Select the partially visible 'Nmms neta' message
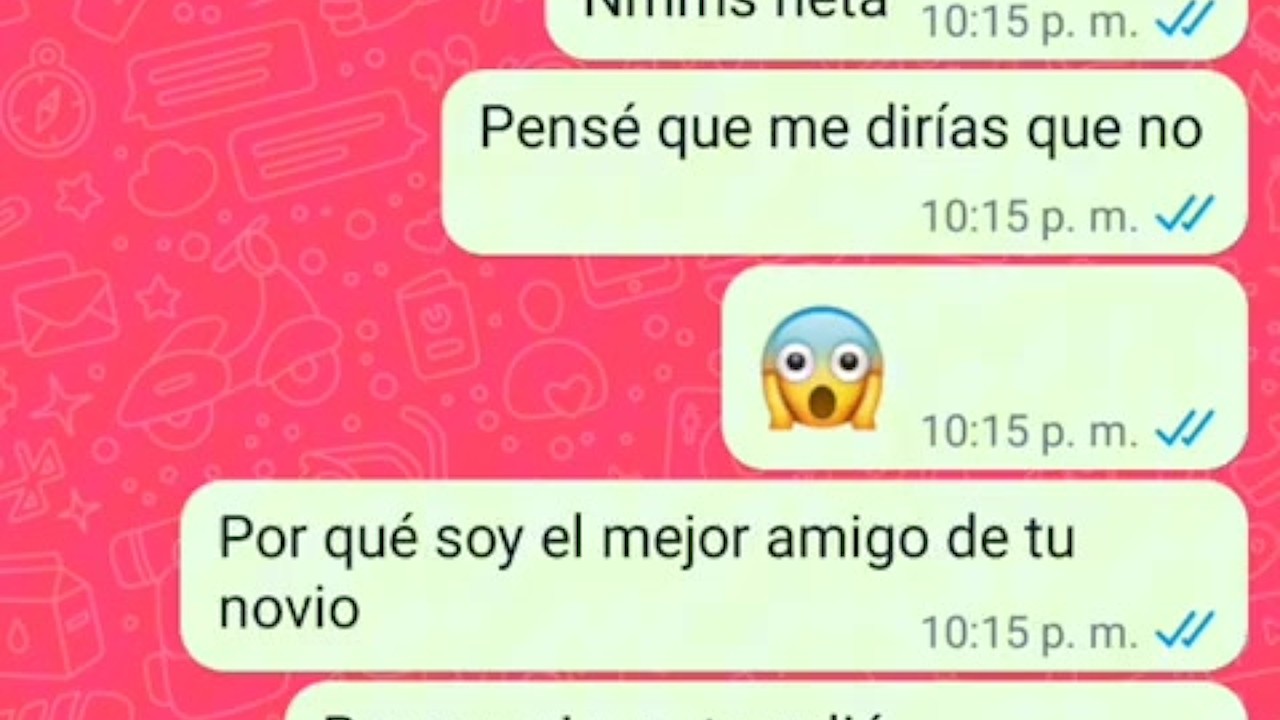This screenshot has height=720, width=1280. (897, 26)
